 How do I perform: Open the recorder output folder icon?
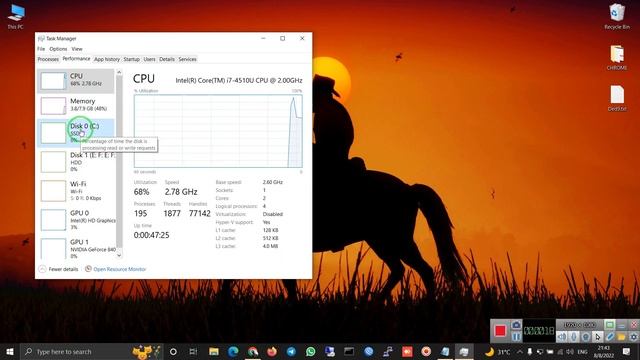coord(621,337)
